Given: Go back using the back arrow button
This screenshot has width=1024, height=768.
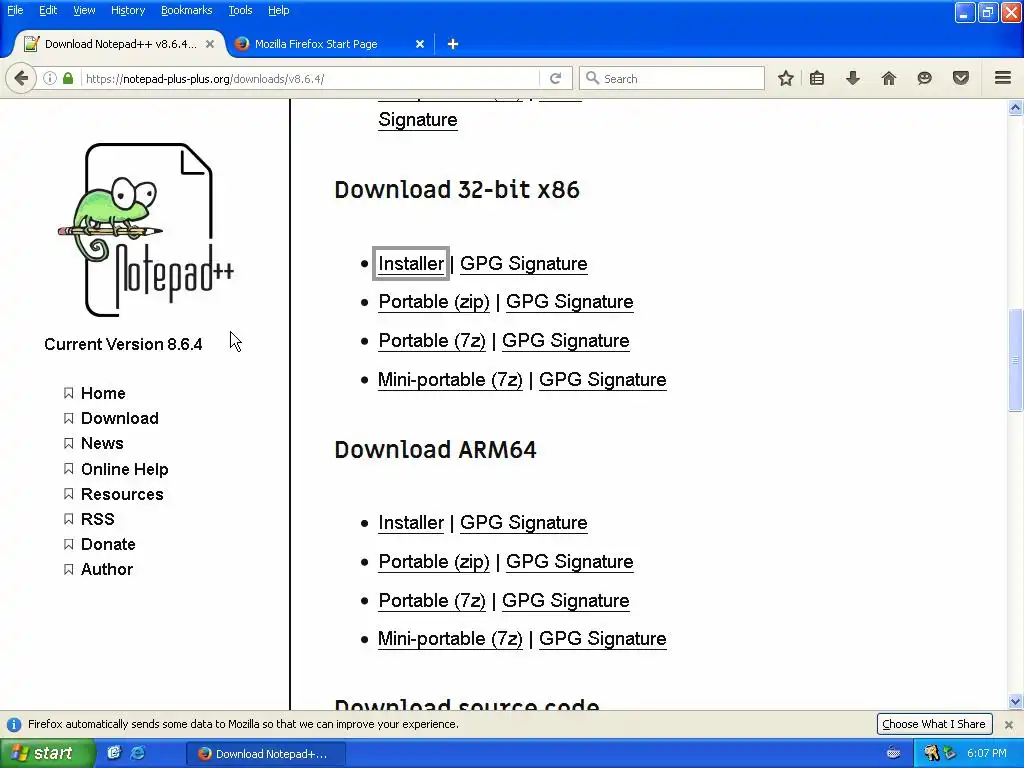Looking at the screenshot, I should pos(21,78).
